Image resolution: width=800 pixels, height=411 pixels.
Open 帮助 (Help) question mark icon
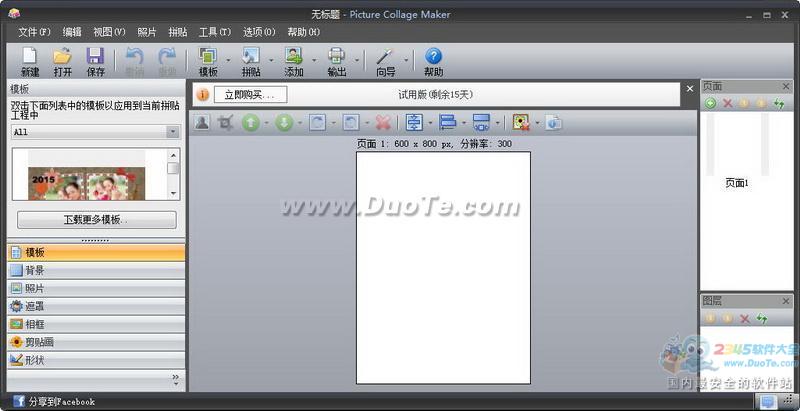433,56
